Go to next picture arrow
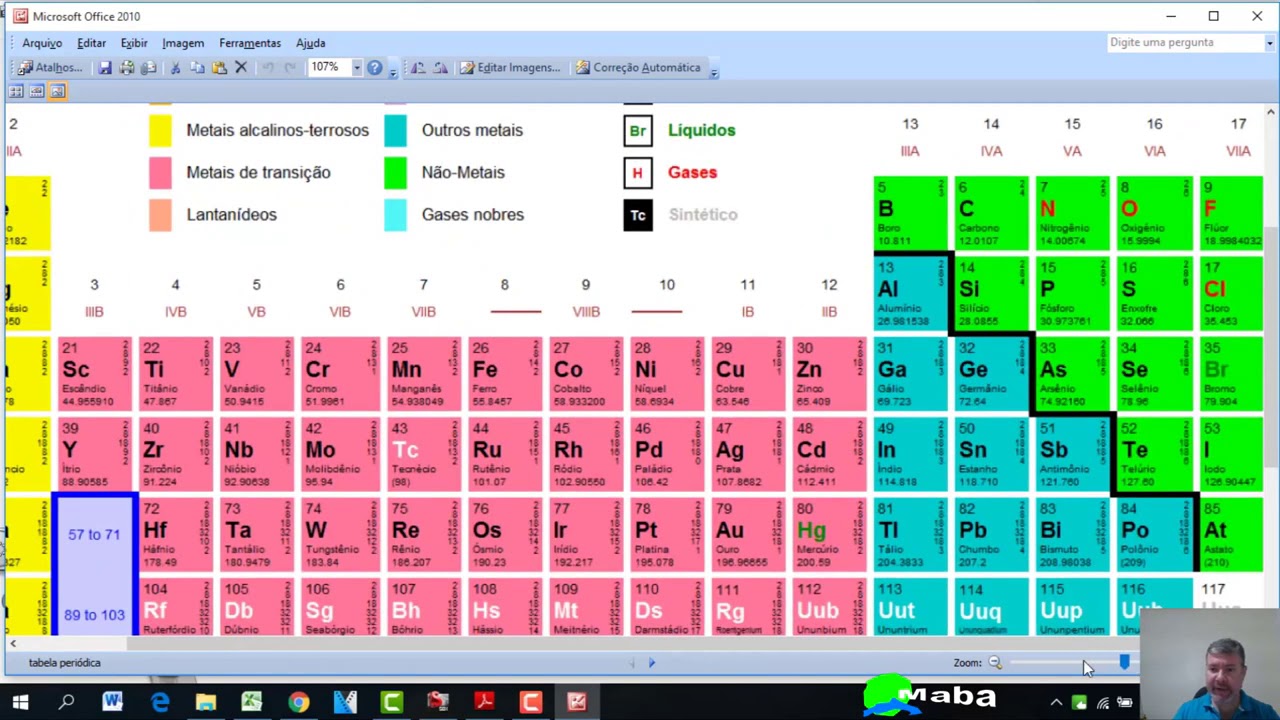This screenshot has width=1280, height=720. coord(651,662)
